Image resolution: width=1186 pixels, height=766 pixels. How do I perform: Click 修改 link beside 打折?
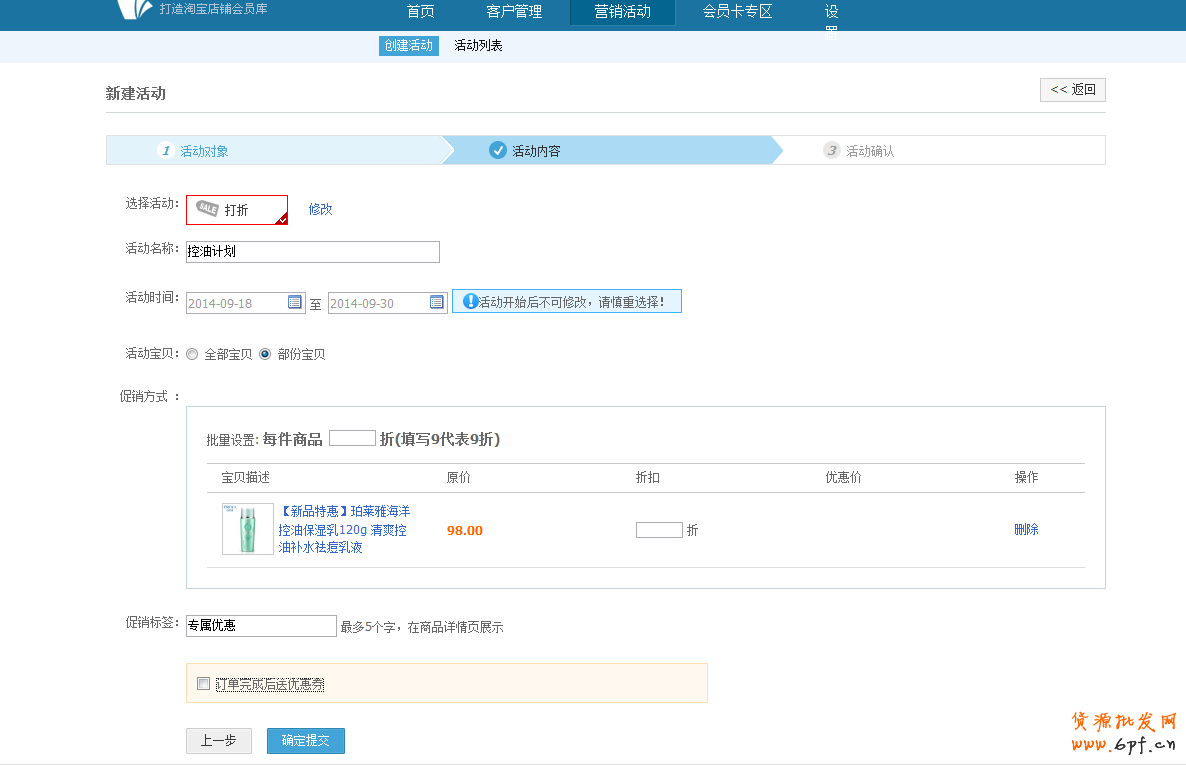pos(320,209)
